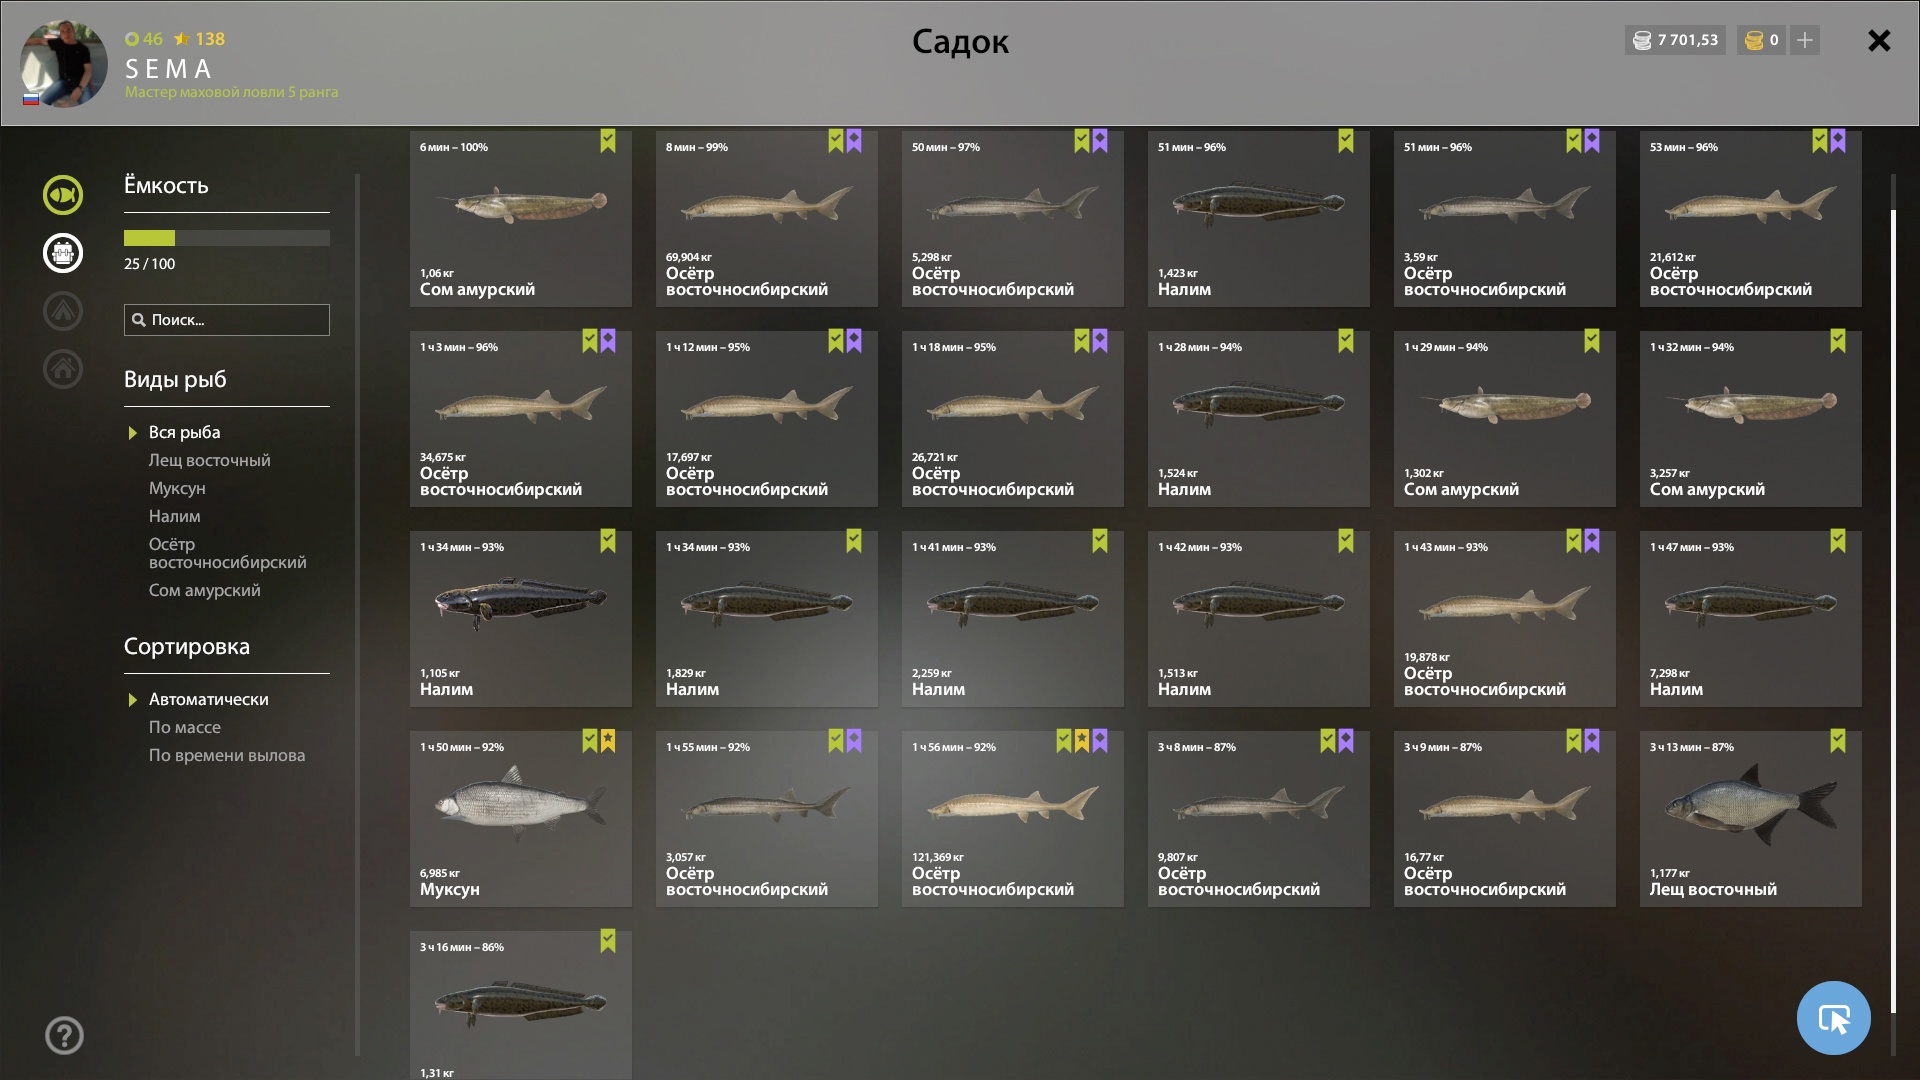Sort by catch time (По времени вылова)

coord(227,755)
